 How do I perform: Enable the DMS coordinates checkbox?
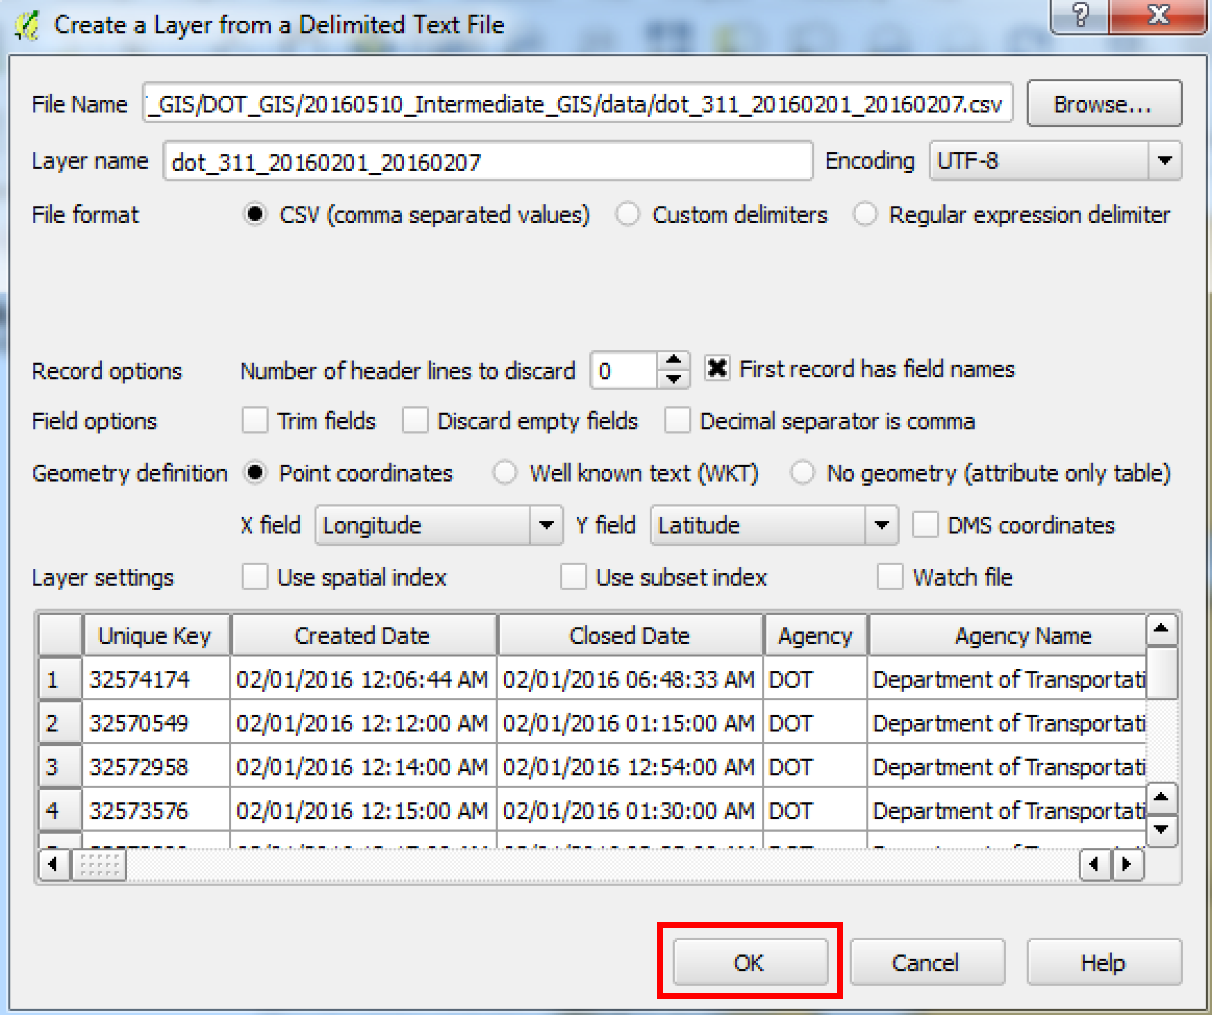click(x=925, y=525)
